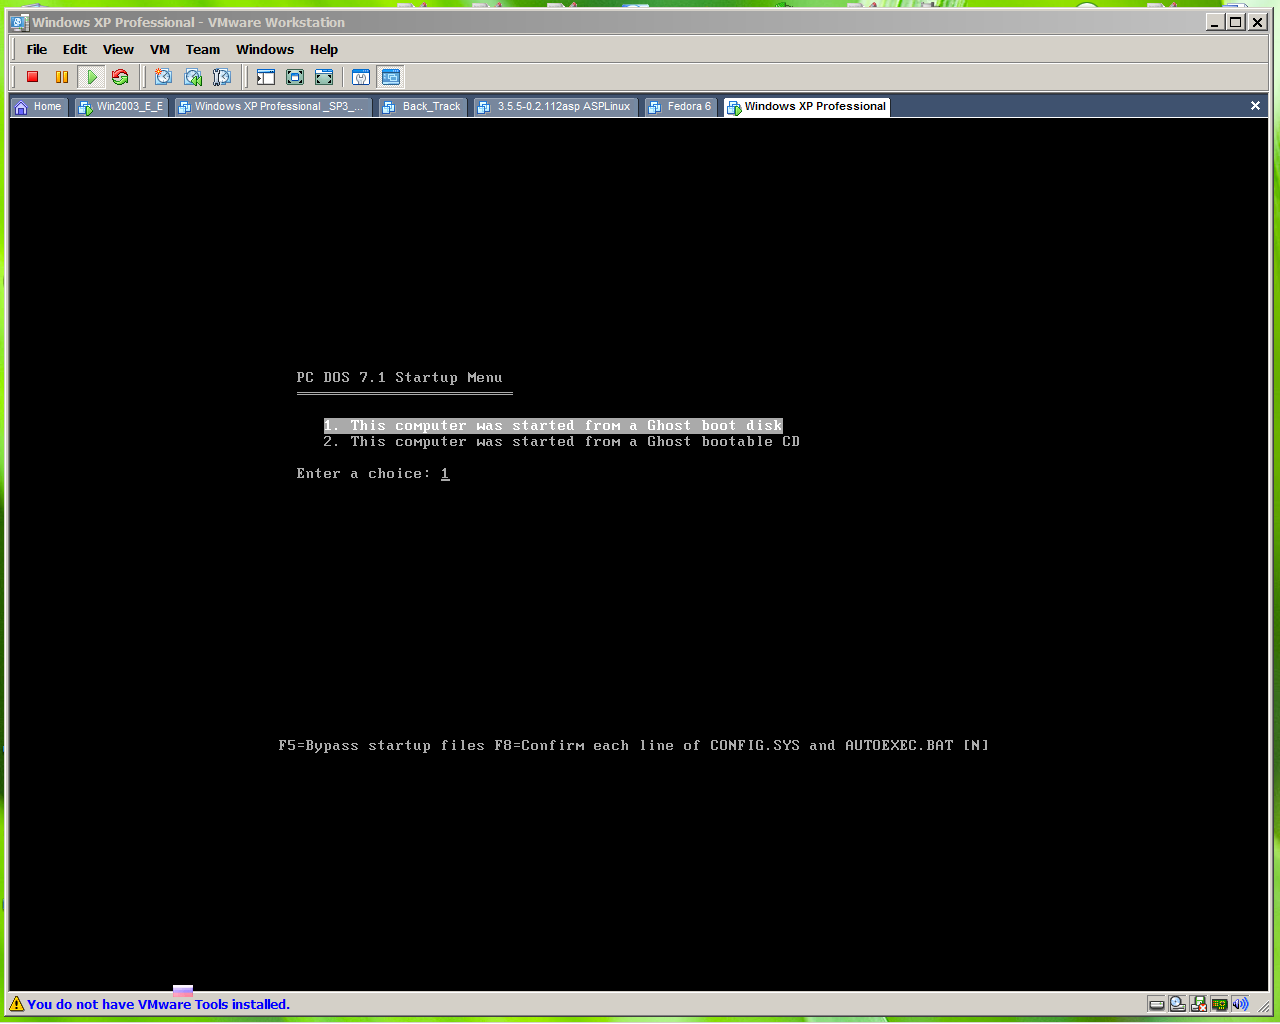Toggle the sidebar panel icon
The image size is (1280, 1024).
tap(265, 77)
